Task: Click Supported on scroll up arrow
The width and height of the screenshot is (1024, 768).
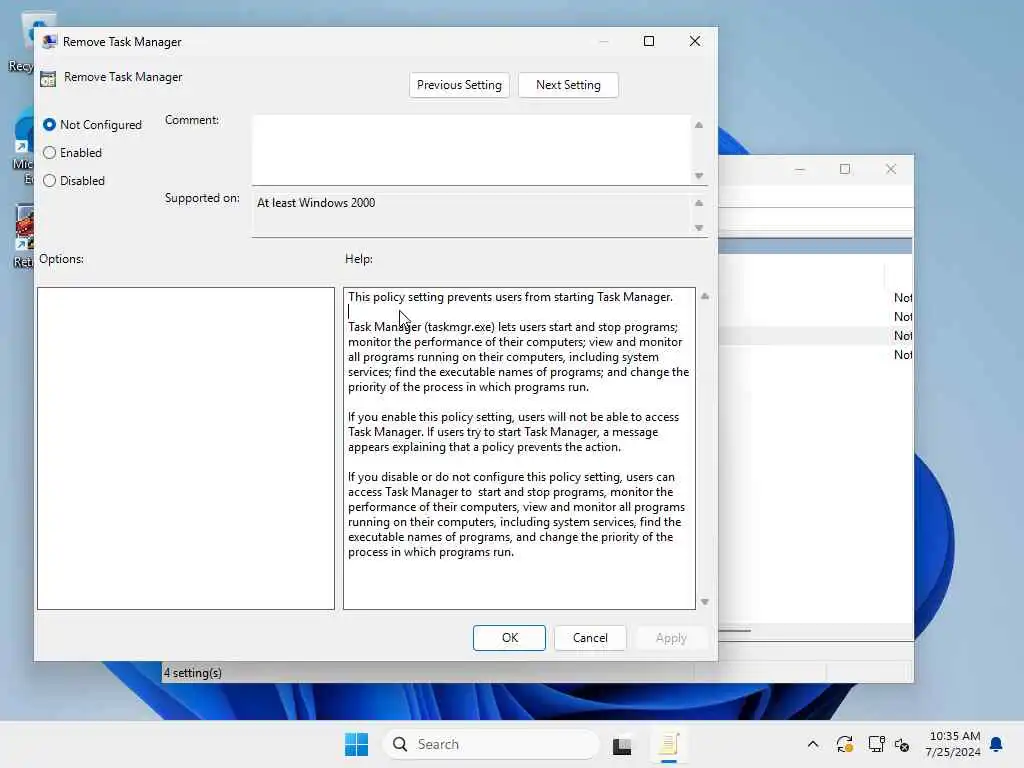Action: tap(699, 203)
